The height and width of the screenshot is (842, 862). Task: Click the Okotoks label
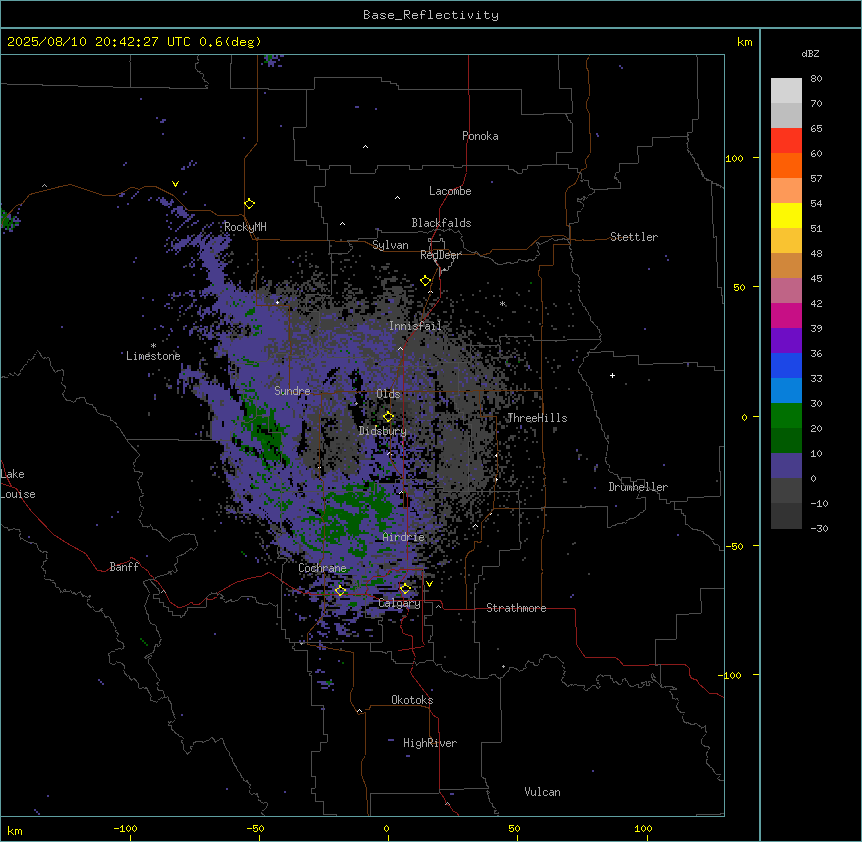click(412, 700)
